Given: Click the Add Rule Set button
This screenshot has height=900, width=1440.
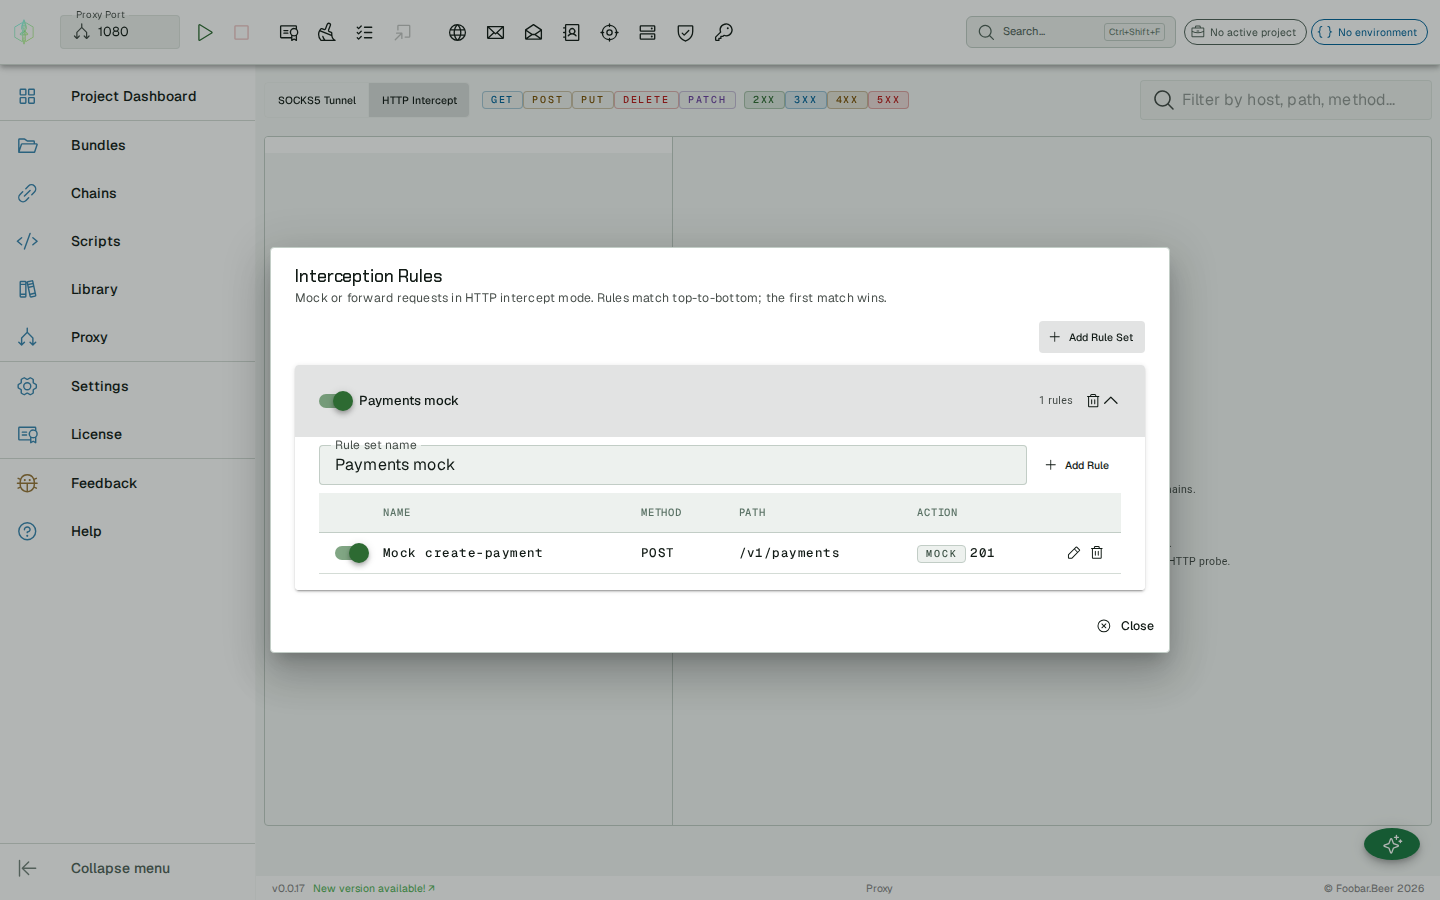Looking at the screenshot, I should tap(1092, 337).
